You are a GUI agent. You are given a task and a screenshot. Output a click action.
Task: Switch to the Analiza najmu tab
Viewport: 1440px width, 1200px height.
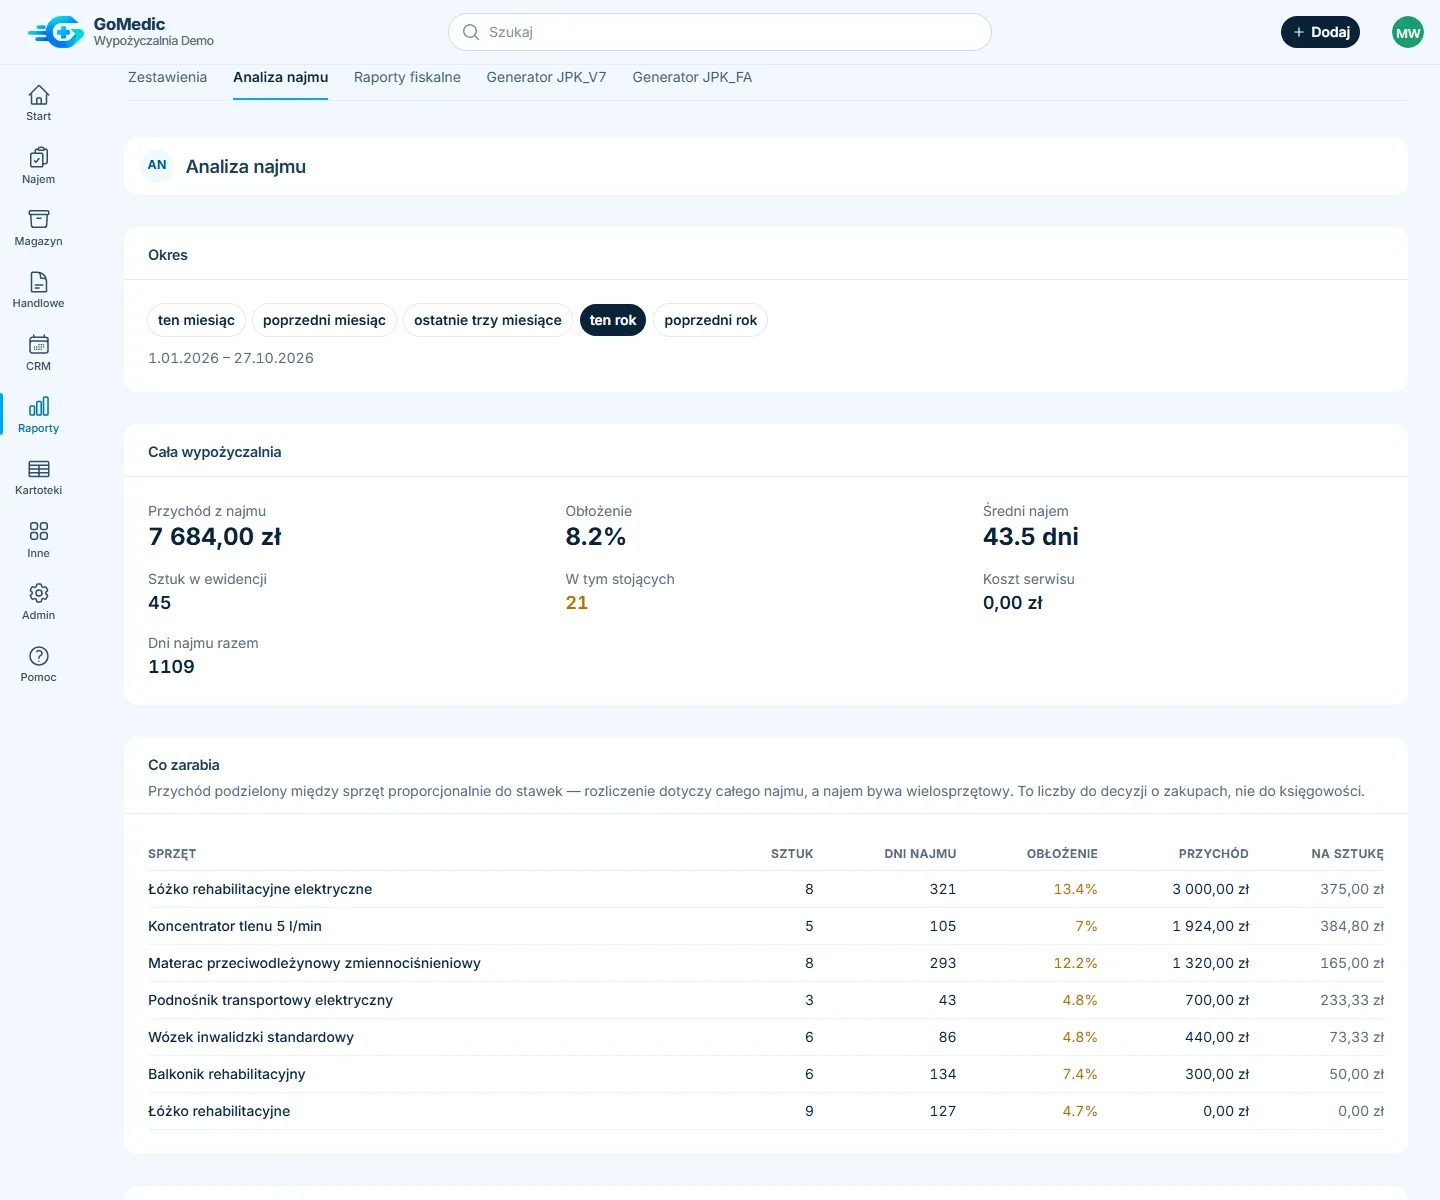(x=281, y=78)
